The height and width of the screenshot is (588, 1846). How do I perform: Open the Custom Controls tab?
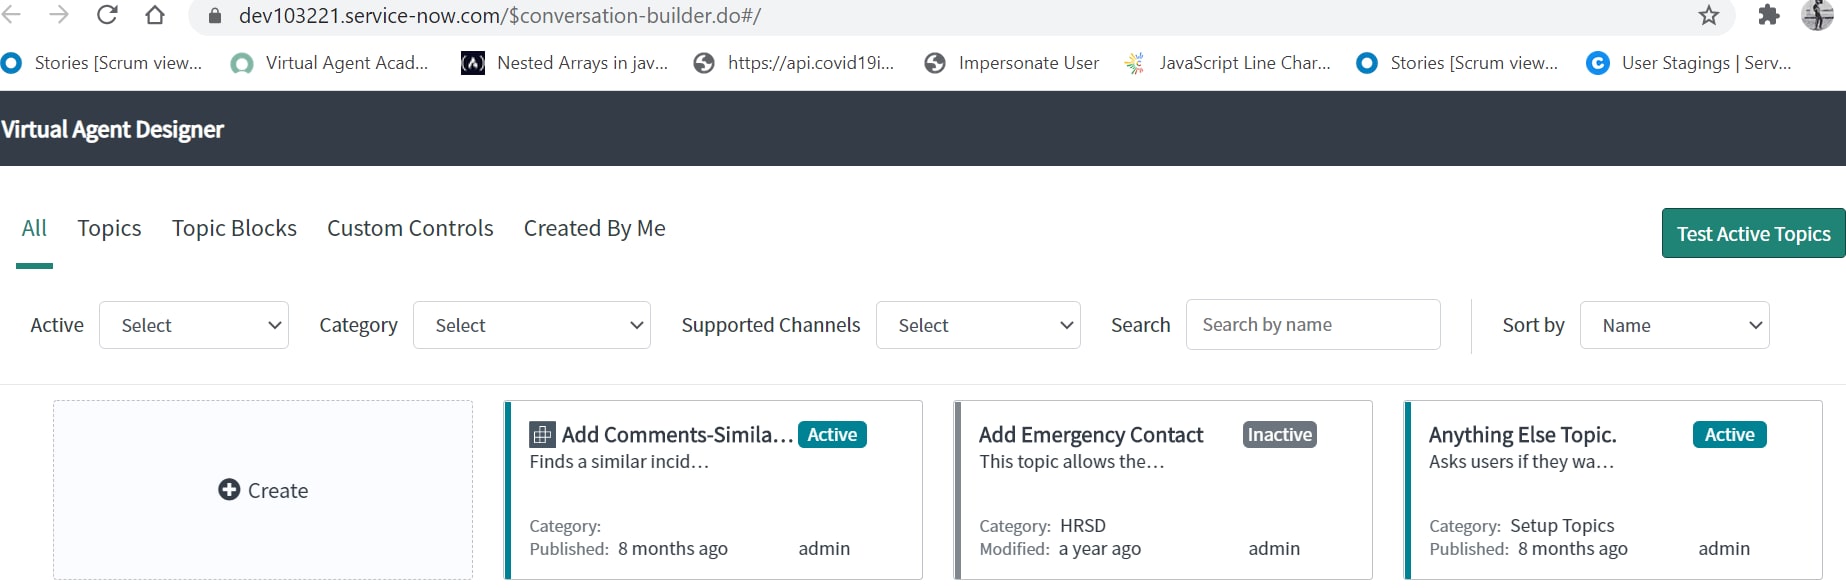coord(410,228)
